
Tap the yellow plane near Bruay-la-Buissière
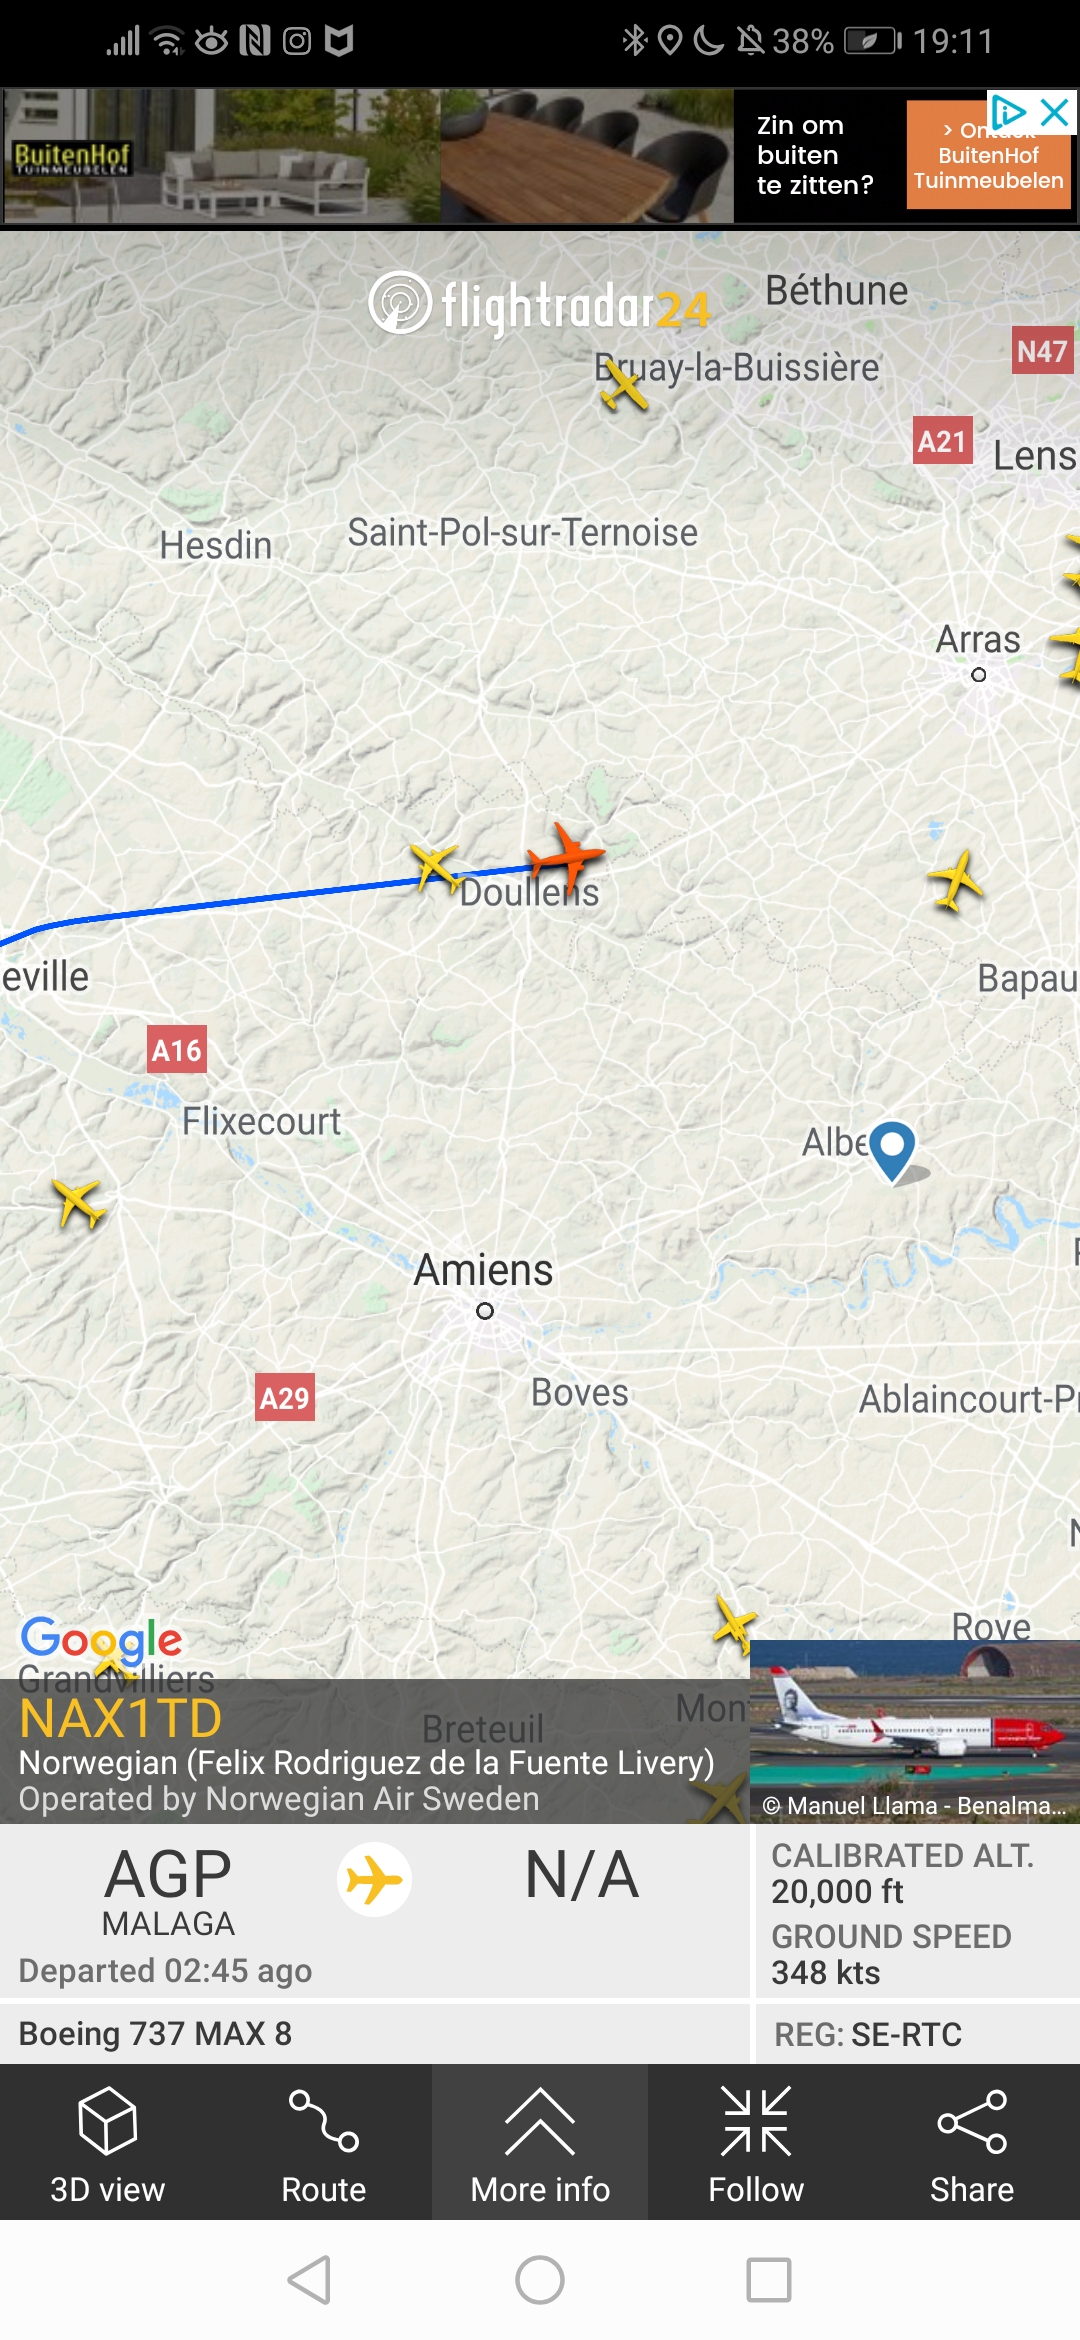[624, 385]
